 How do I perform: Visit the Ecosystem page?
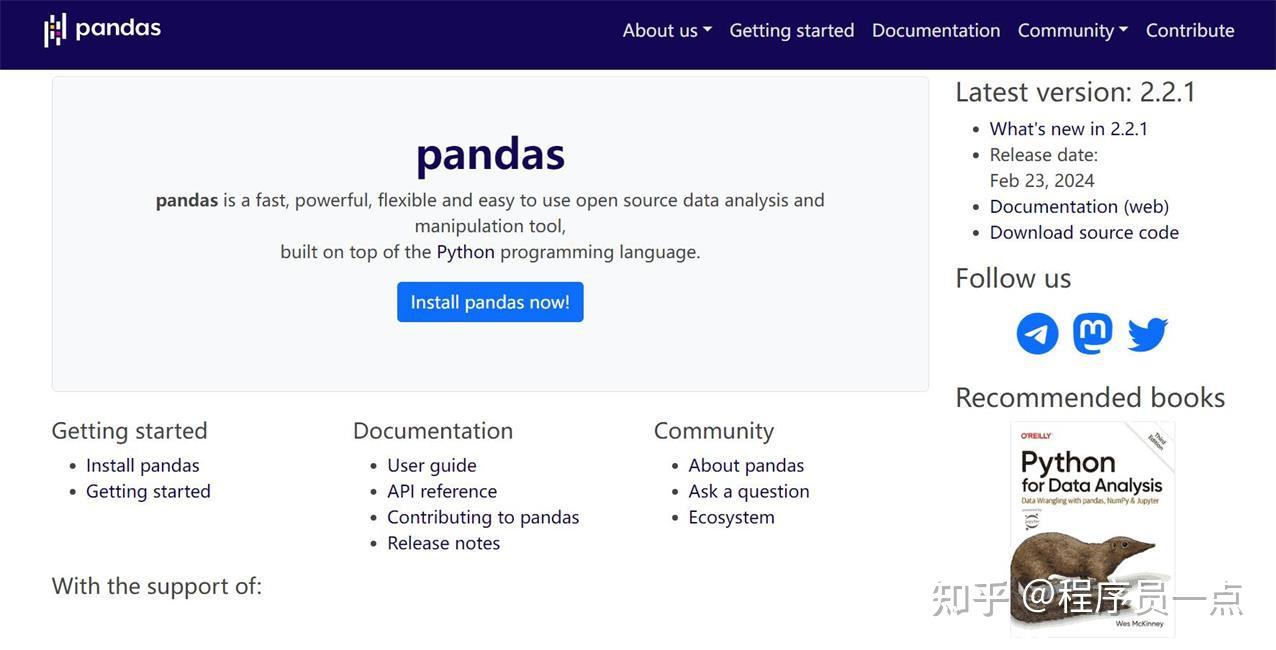[731, 517]
